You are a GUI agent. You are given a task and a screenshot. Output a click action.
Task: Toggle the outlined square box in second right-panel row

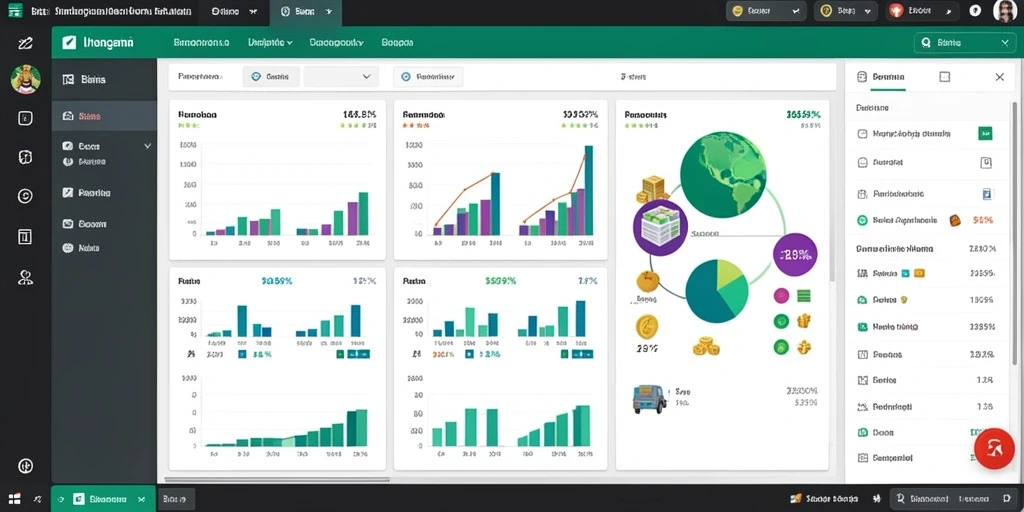pyautogui.click(x=986, y=163)
